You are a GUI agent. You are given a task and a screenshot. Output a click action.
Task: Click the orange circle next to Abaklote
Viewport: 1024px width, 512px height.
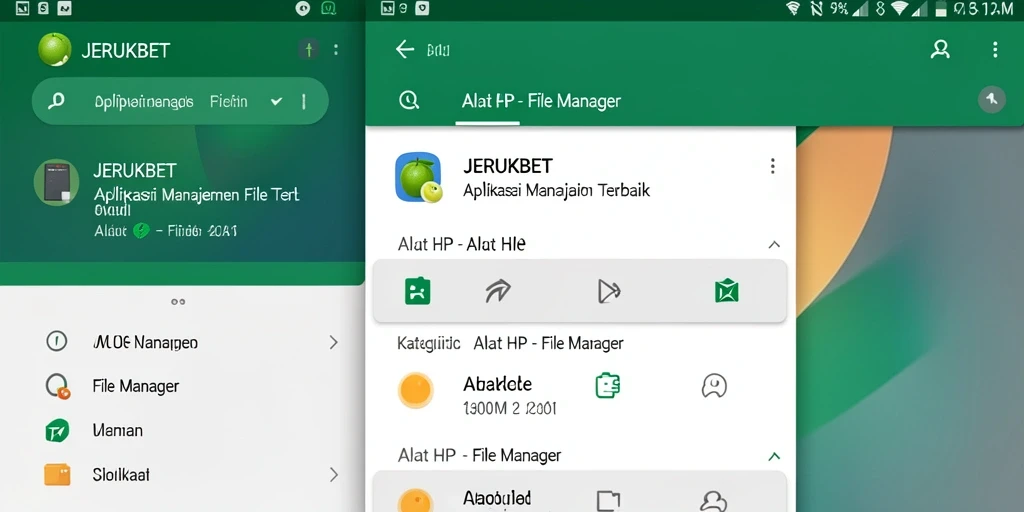pos(416,391)
